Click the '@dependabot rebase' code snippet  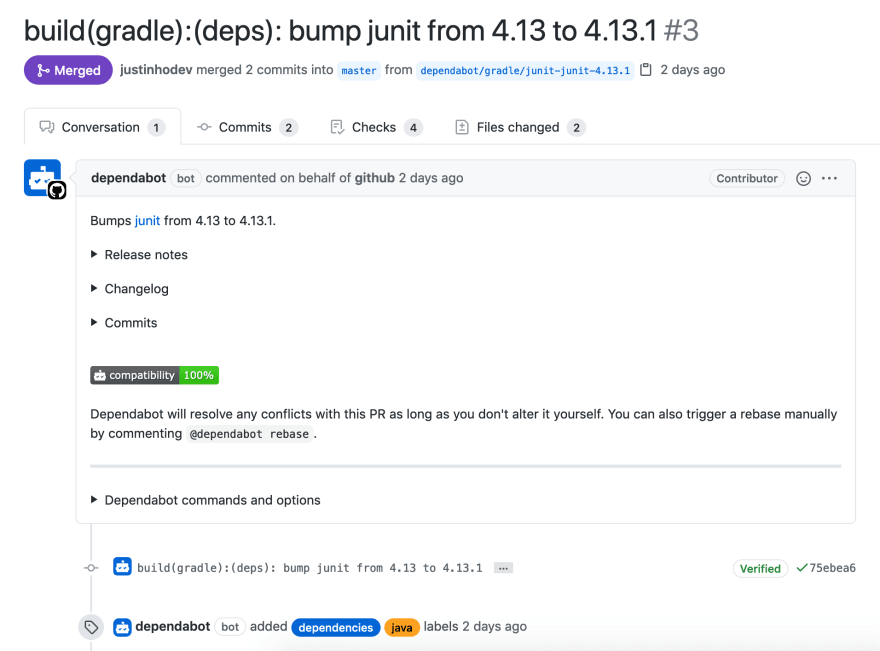(249, 434)
